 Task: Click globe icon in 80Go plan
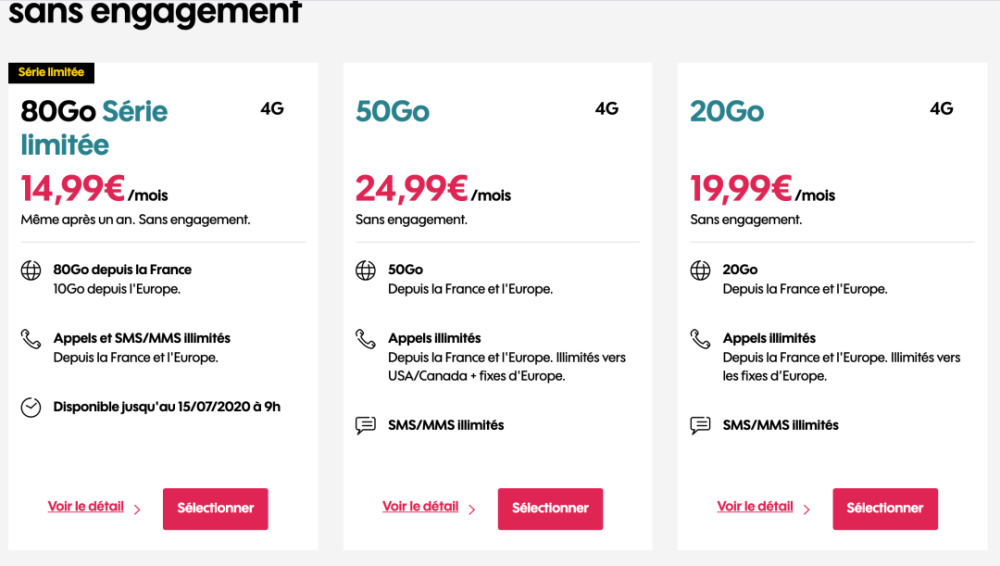click(x=31, y=270)
